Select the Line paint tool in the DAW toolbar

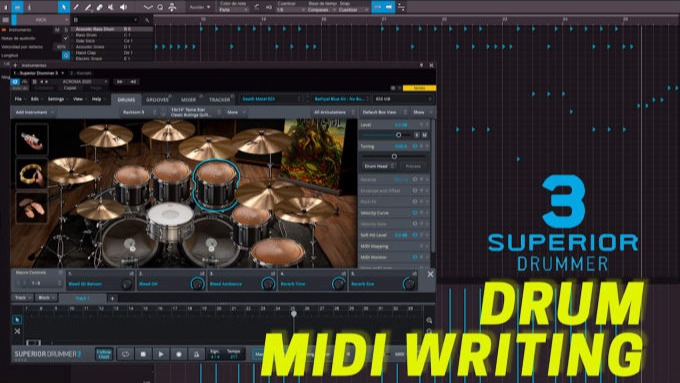[88, 7]
